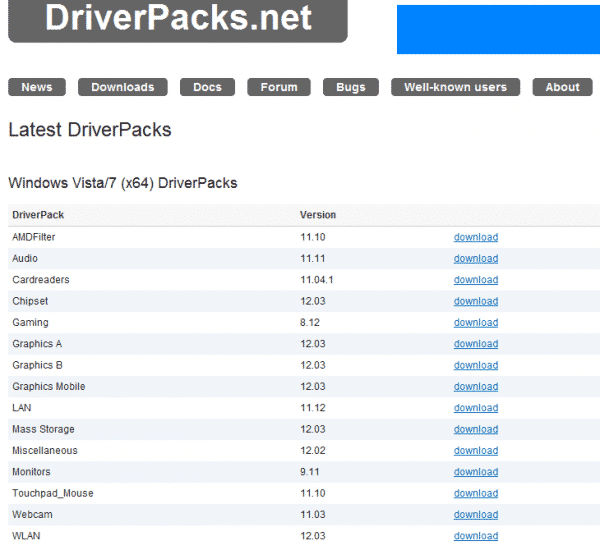The image size is (600, 550).
Task: Download the Graphics A driver pack
Action: (475, 344)
